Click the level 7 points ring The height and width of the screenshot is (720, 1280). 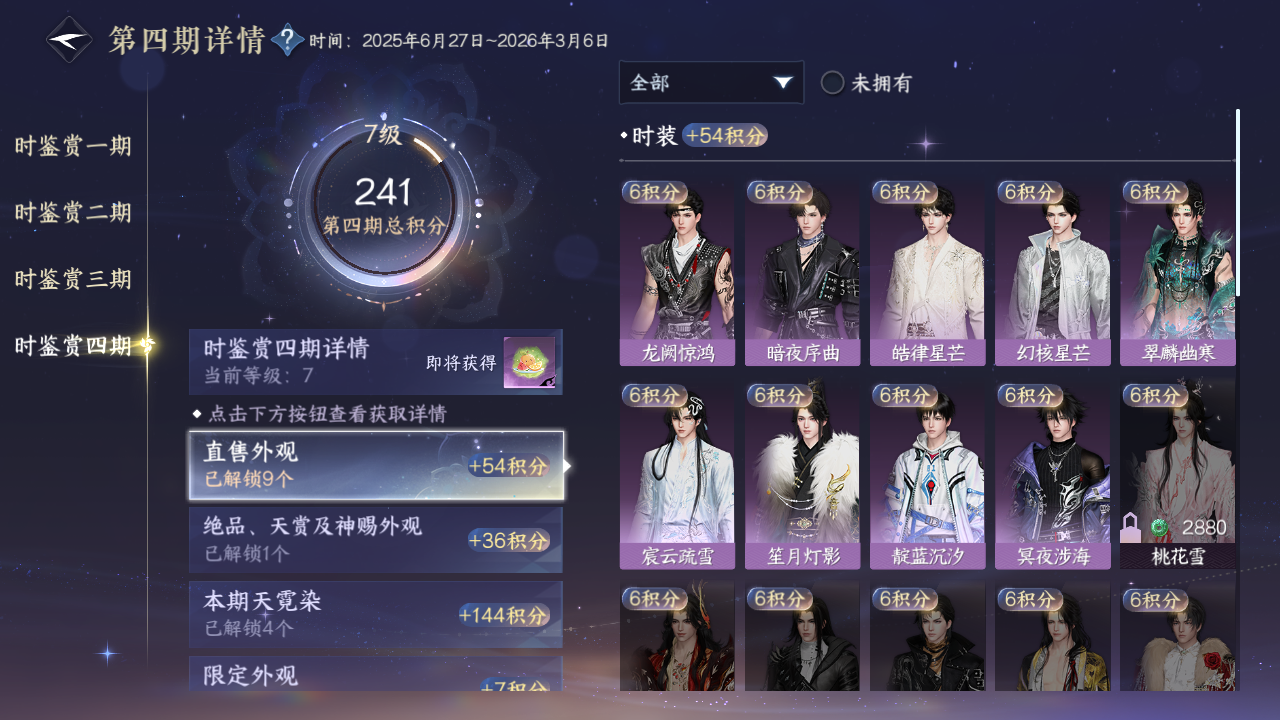[382, 209]
